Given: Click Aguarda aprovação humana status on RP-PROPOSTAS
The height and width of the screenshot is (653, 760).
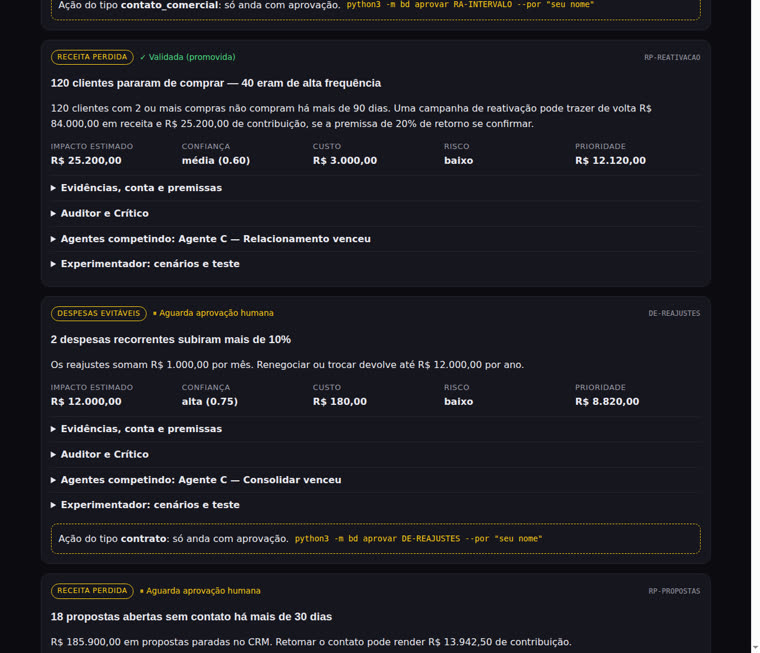Looking at the screenshot, I should click(200, 591).
